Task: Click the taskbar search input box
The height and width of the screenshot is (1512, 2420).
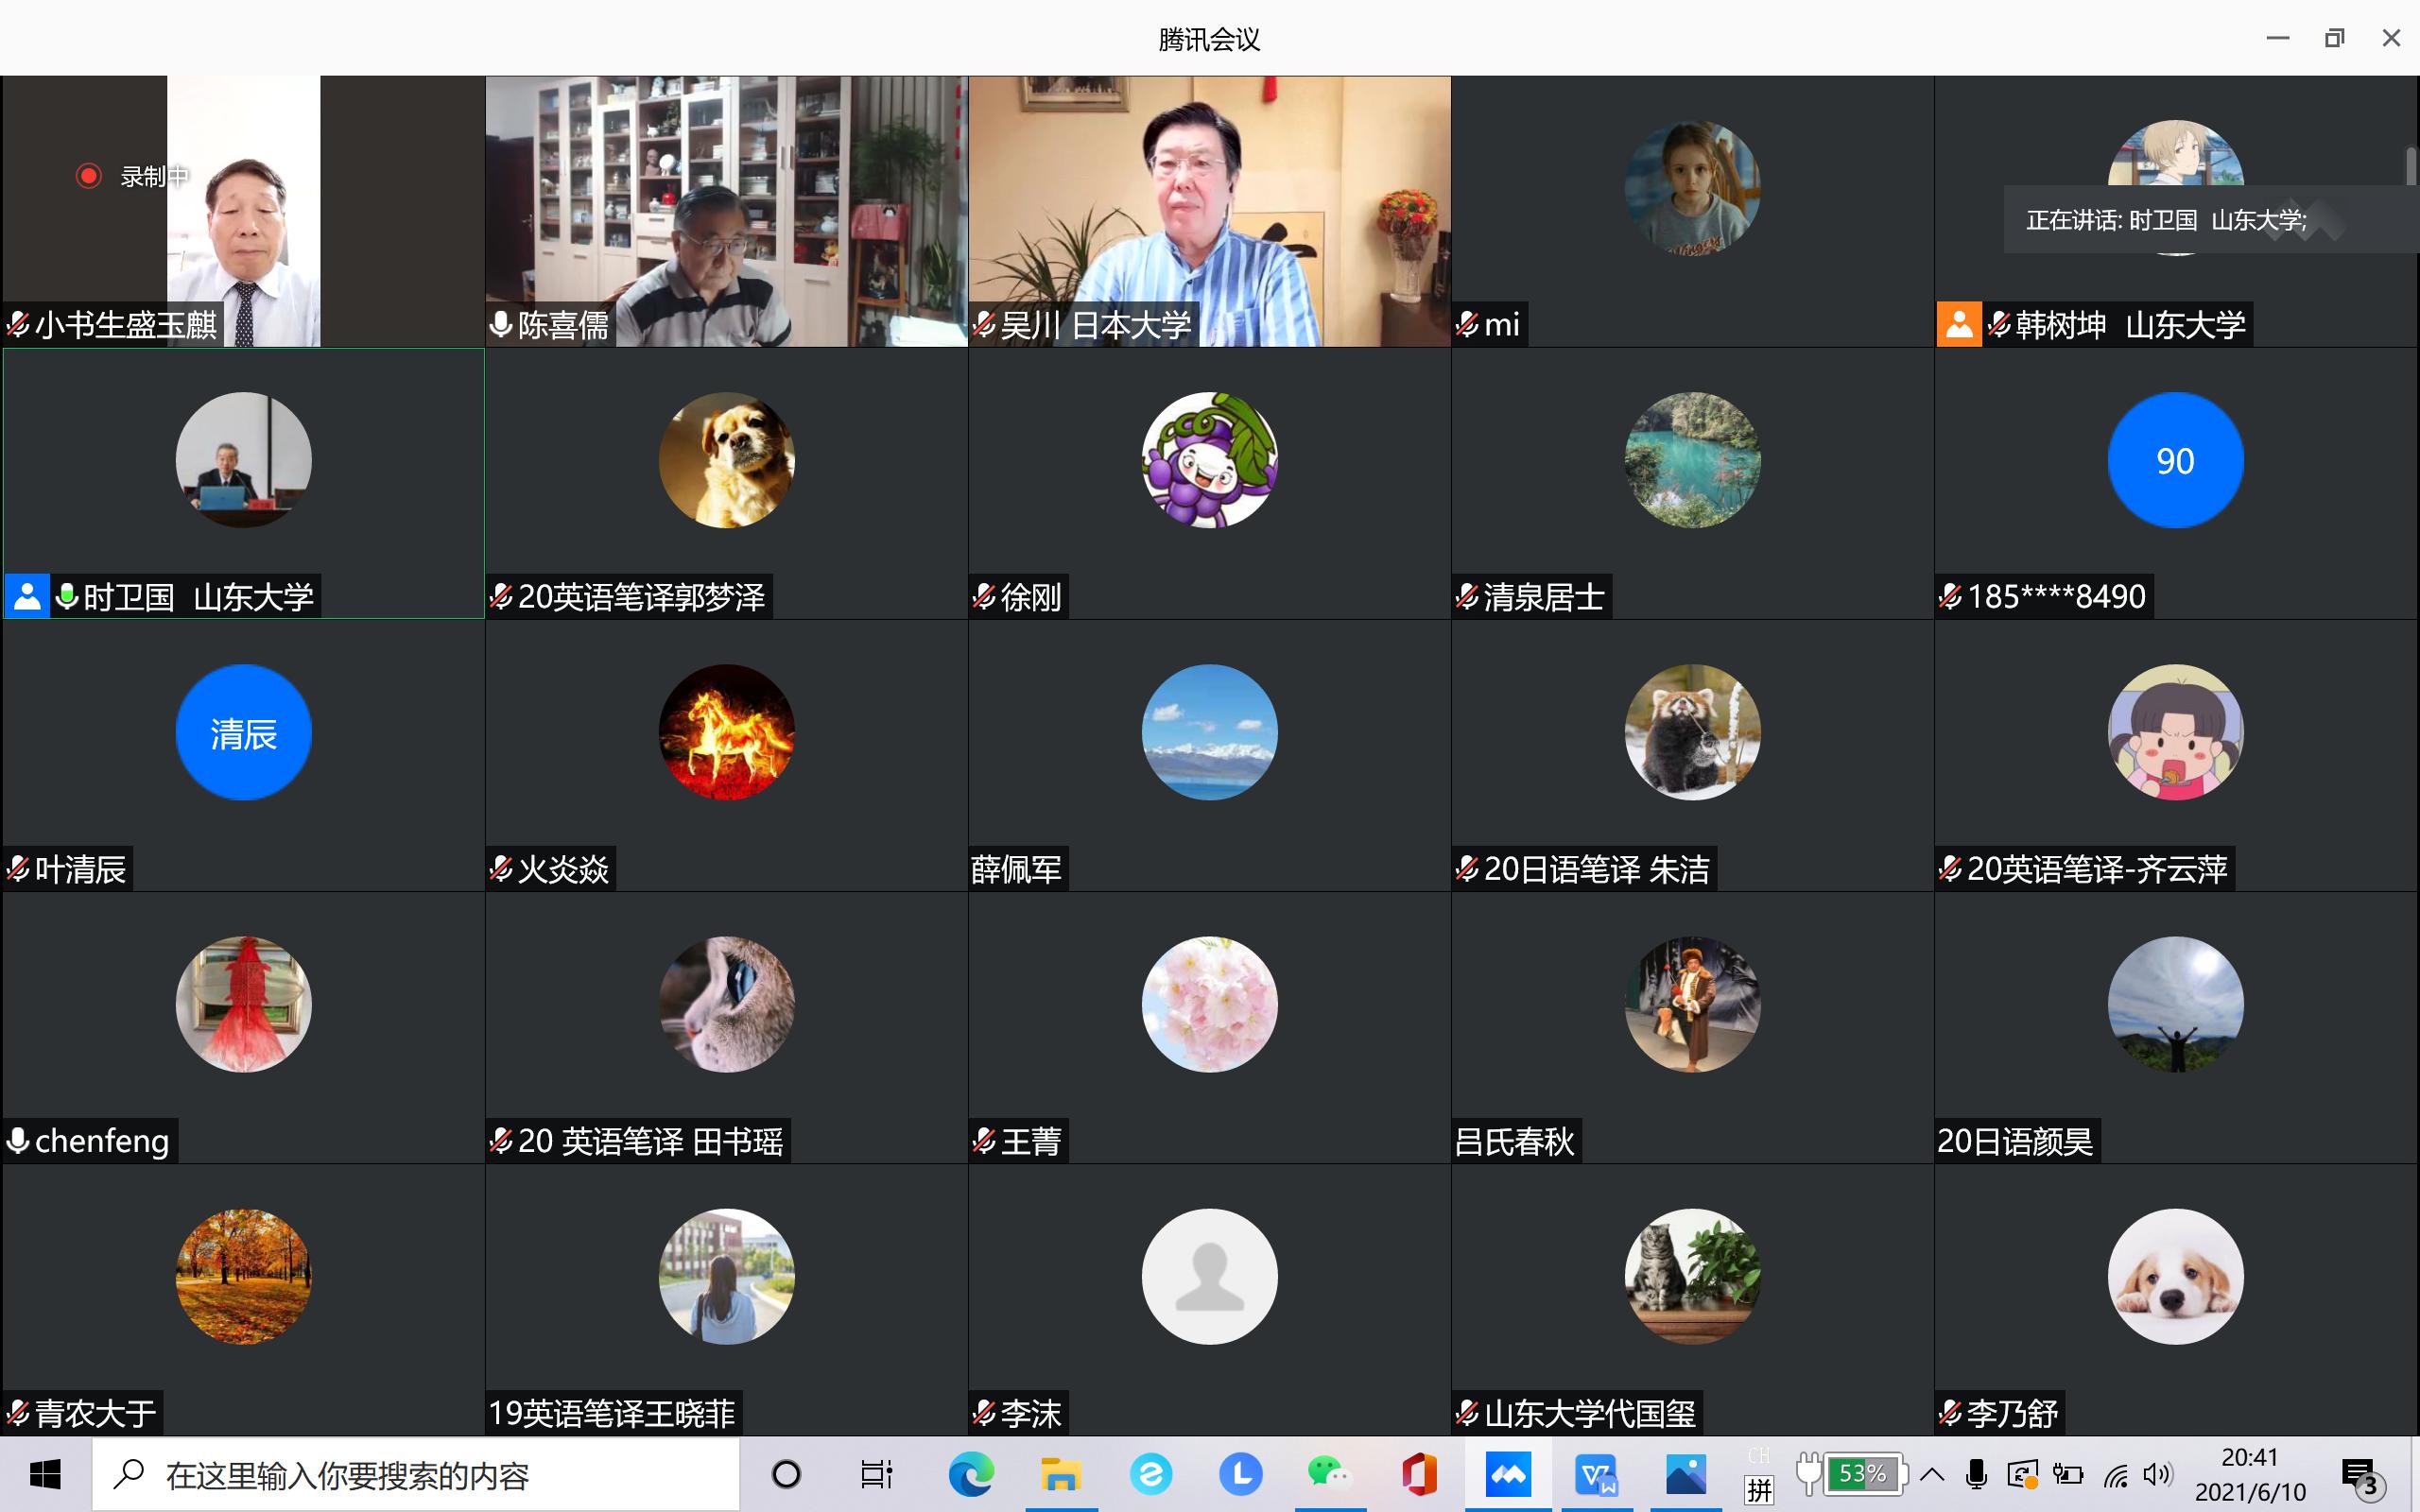Action: coord(416,1475)
